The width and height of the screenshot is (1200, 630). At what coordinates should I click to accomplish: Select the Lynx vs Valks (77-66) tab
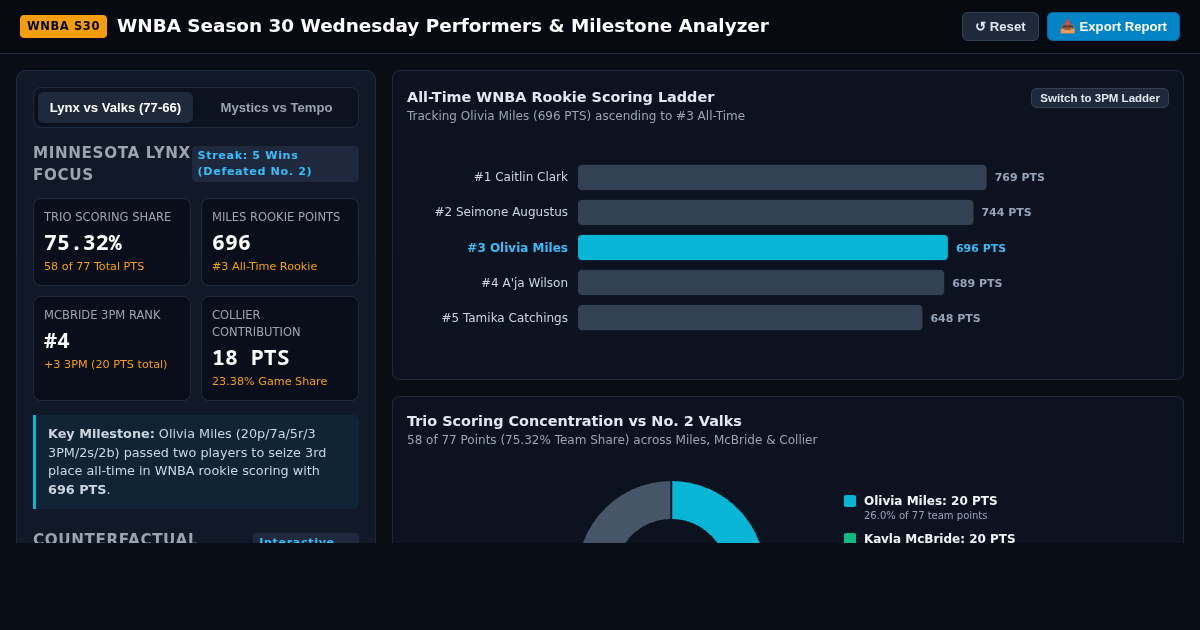point(115,107)
